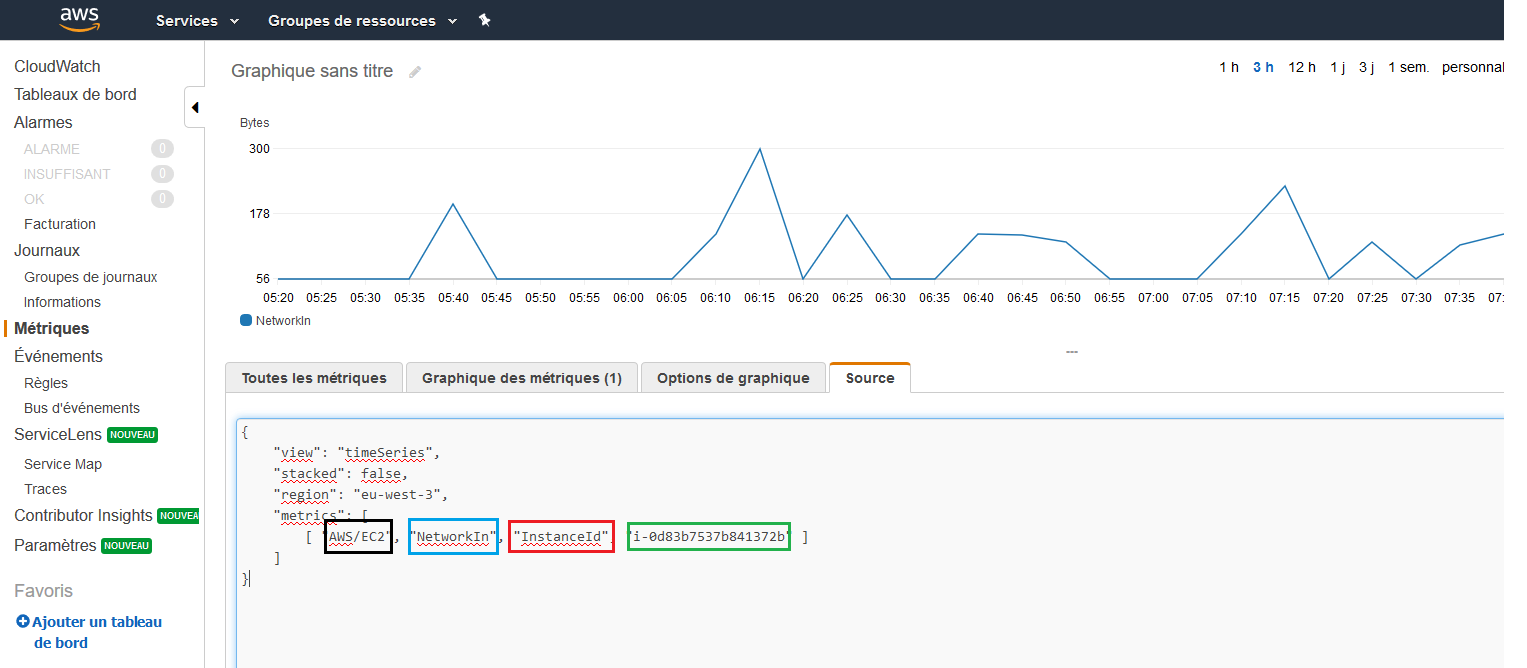Select the Source tab
Image resolution: width=1527 pixels, height=668 pixels.
(870, 378)
